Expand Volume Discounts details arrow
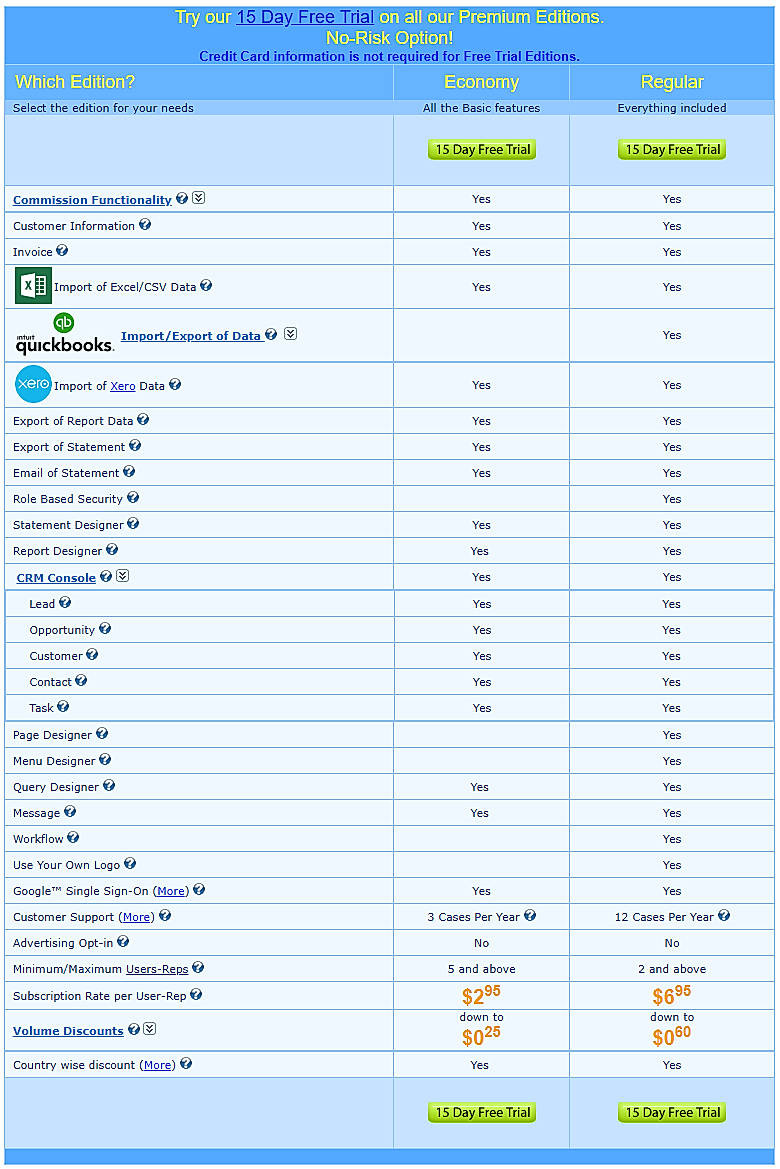This screenshot has width=780, height=1169. pyautogui.click(x=150, y=1029)
